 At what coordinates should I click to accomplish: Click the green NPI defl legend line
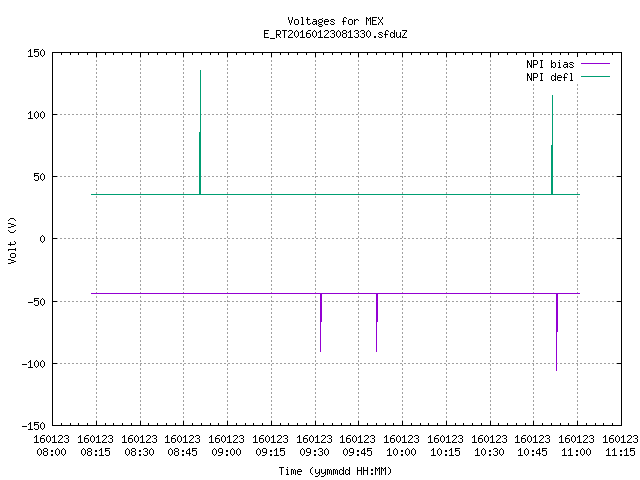[x=595, y=77]
